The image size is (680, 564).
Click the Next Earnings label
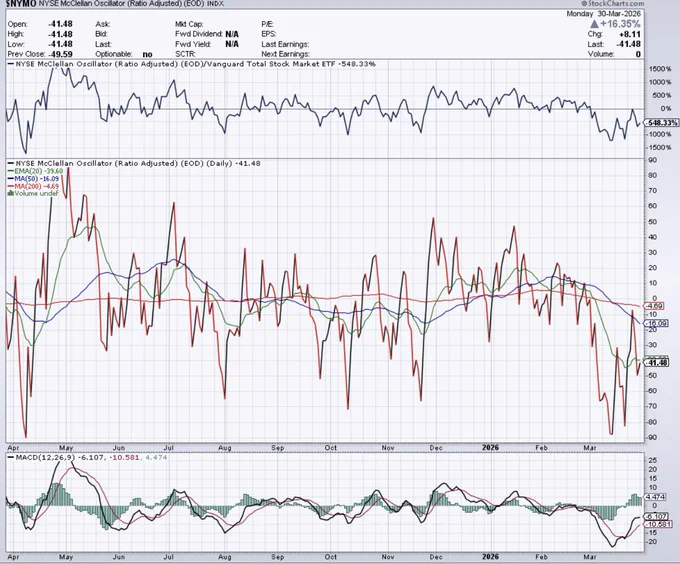tap(285, 54)
